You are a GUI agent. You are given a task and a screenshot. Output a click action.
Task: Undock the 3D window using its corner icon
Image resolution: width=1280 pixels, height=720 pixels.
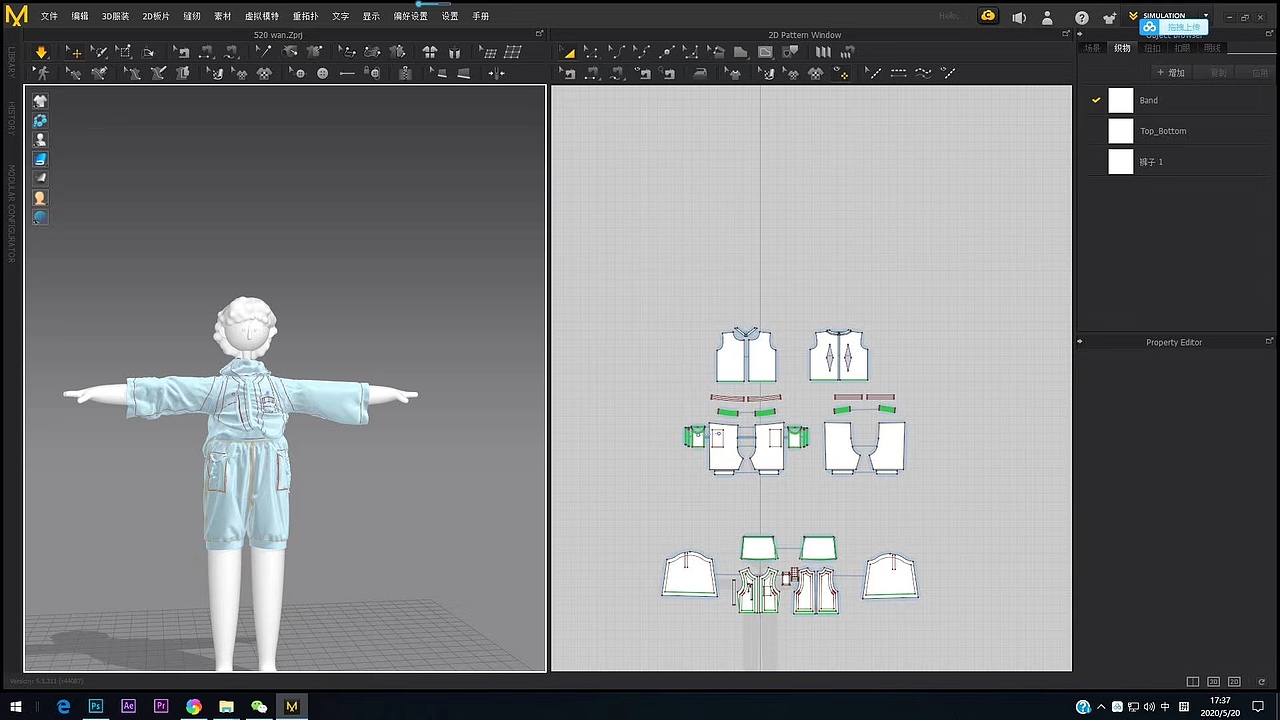[539, 34]
